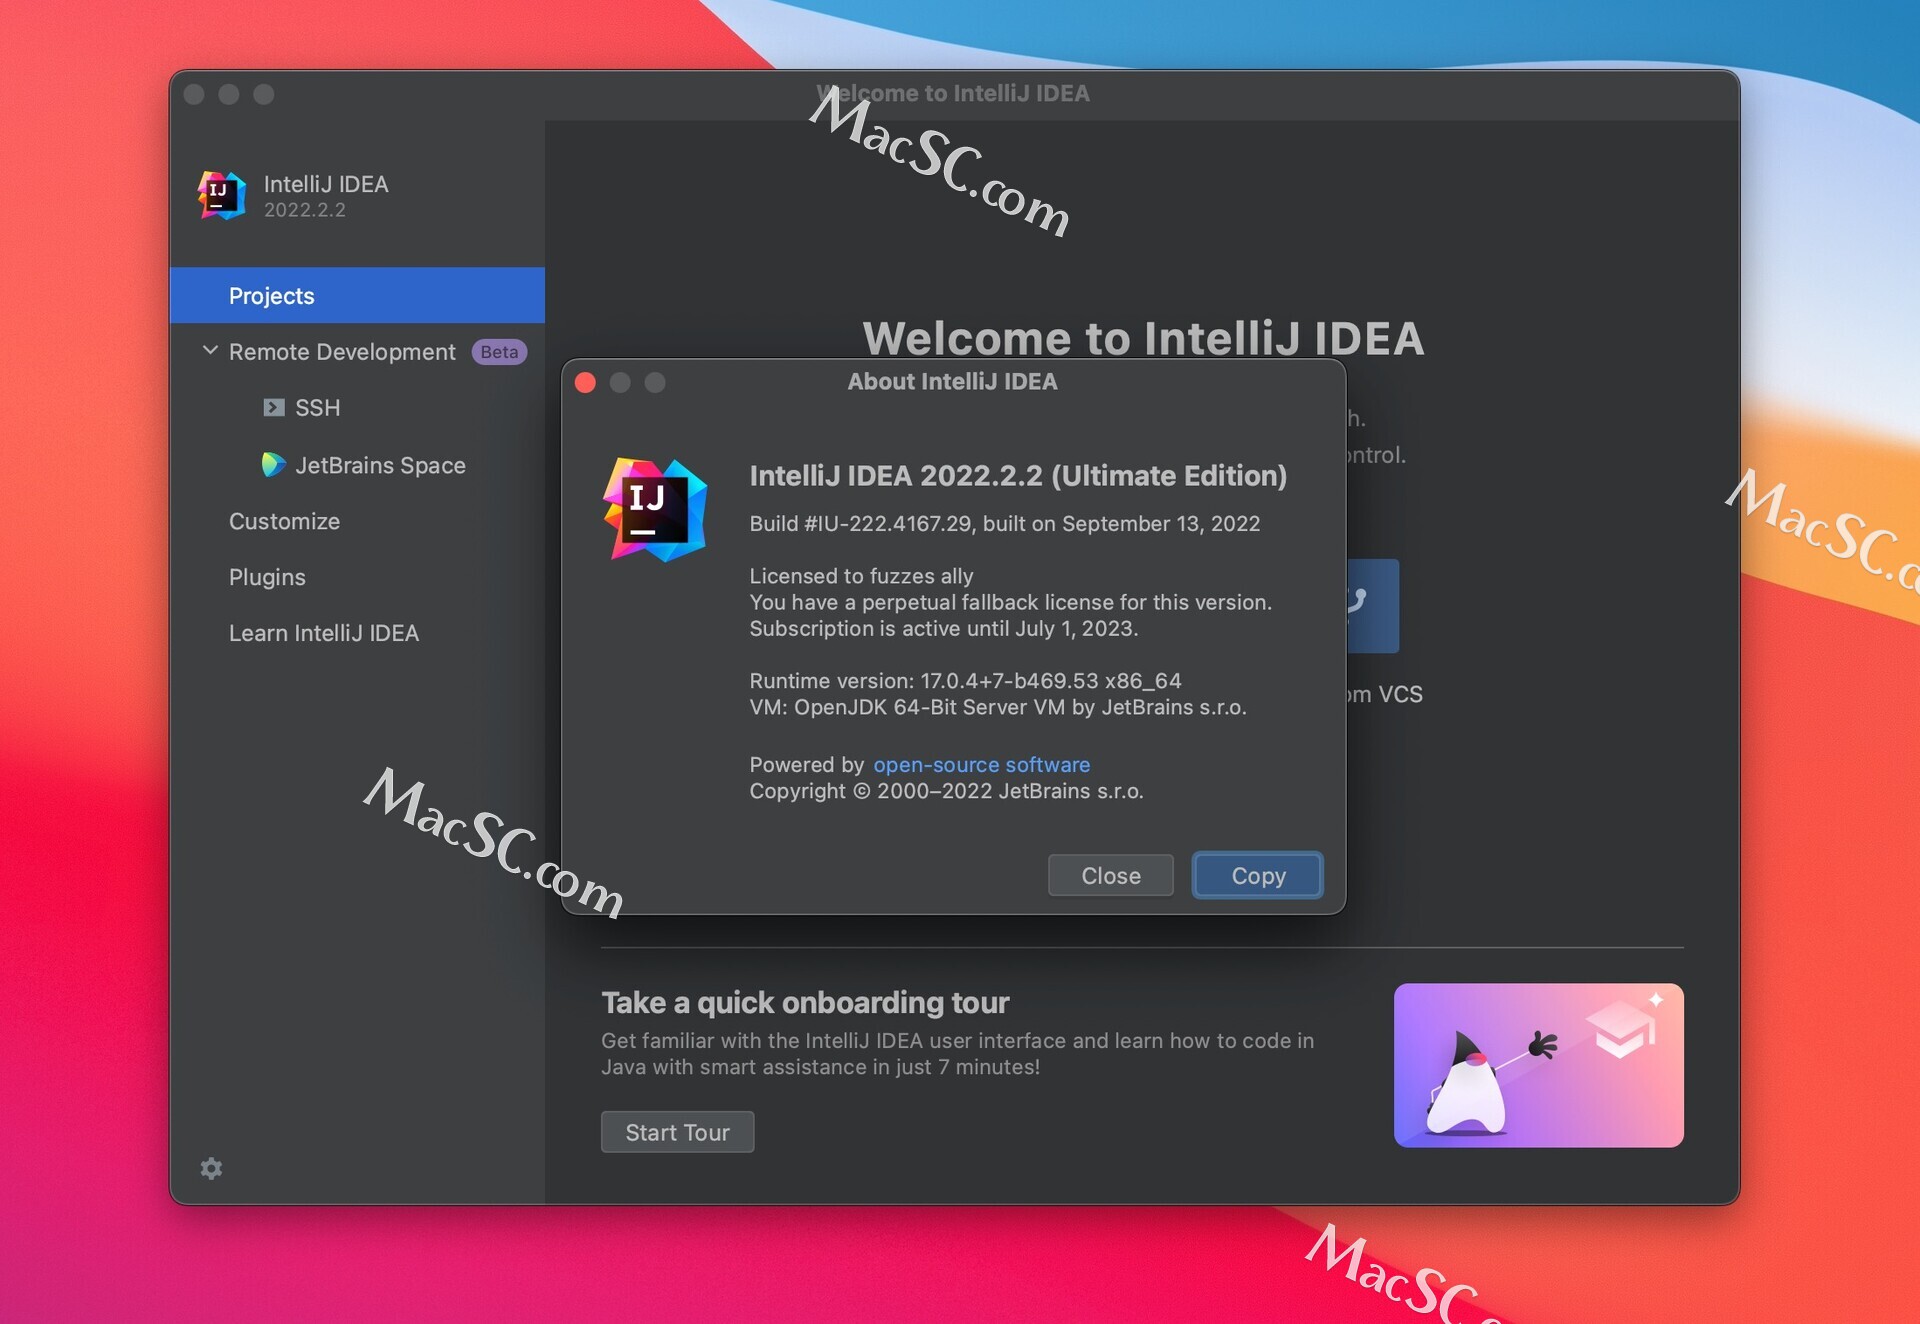The image size is (1920, 1324).
Task: Click the Copy button in the About dialog
Action: (1258, 875)
